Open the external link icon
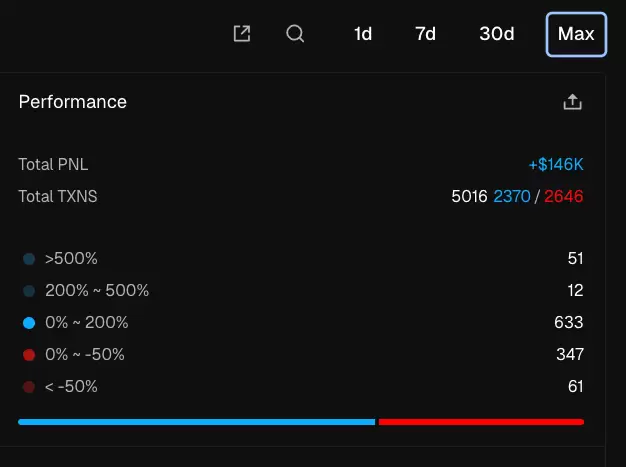The image size is (626, 467). [x=242, y=34]
